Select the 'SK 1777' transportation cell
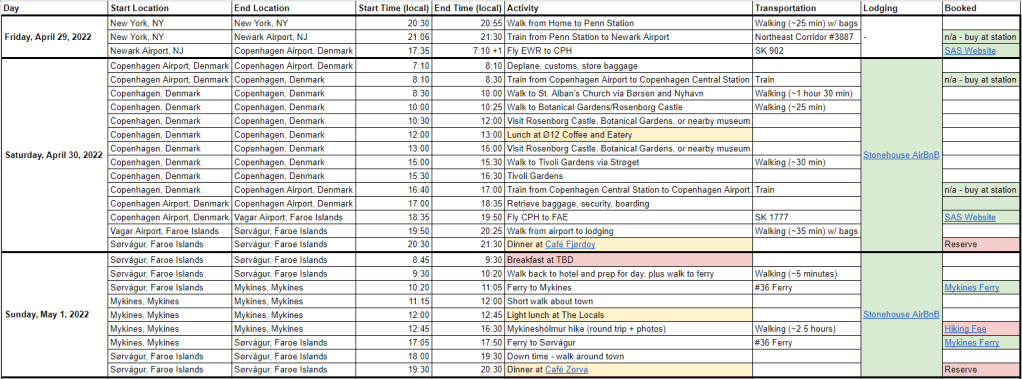 click(806, 217)
